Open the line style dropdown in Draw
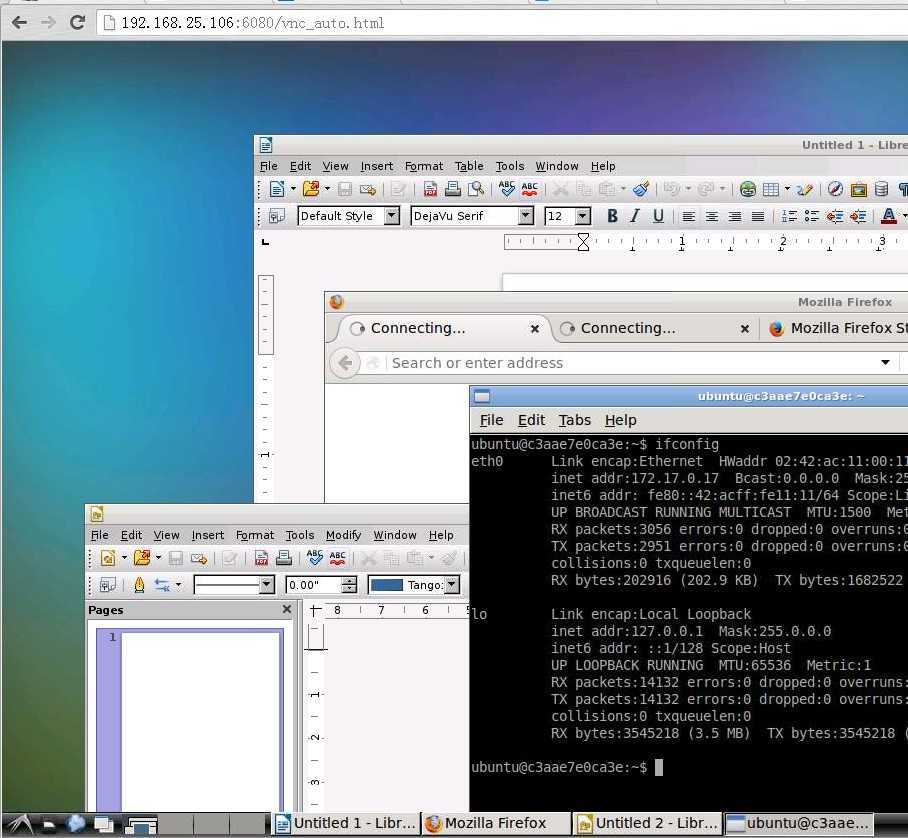This screenshot has width=908, height=838. click(266, 585)
